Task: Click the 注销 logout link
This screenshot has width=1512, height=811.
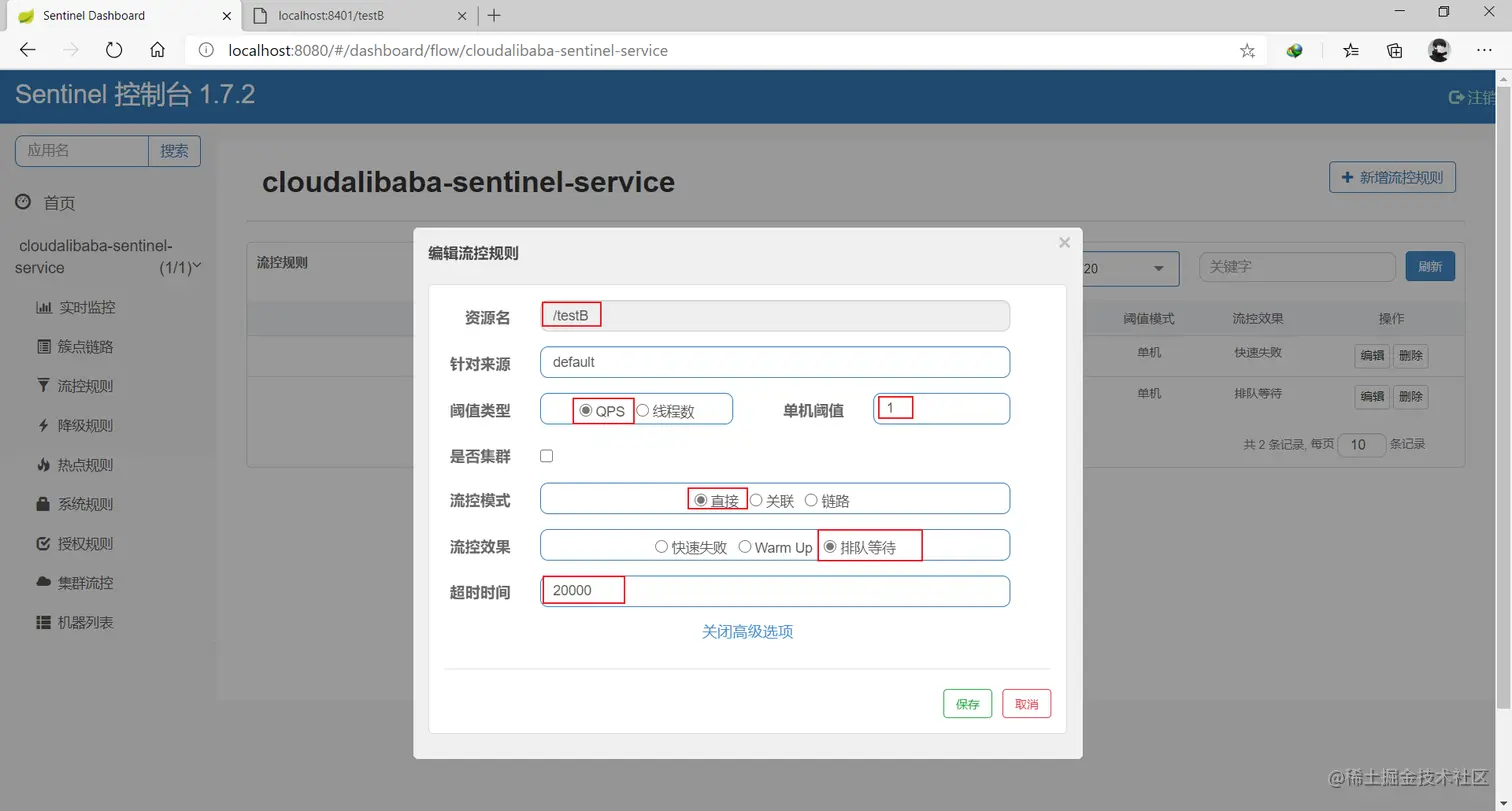Action: coord(1473,97)
